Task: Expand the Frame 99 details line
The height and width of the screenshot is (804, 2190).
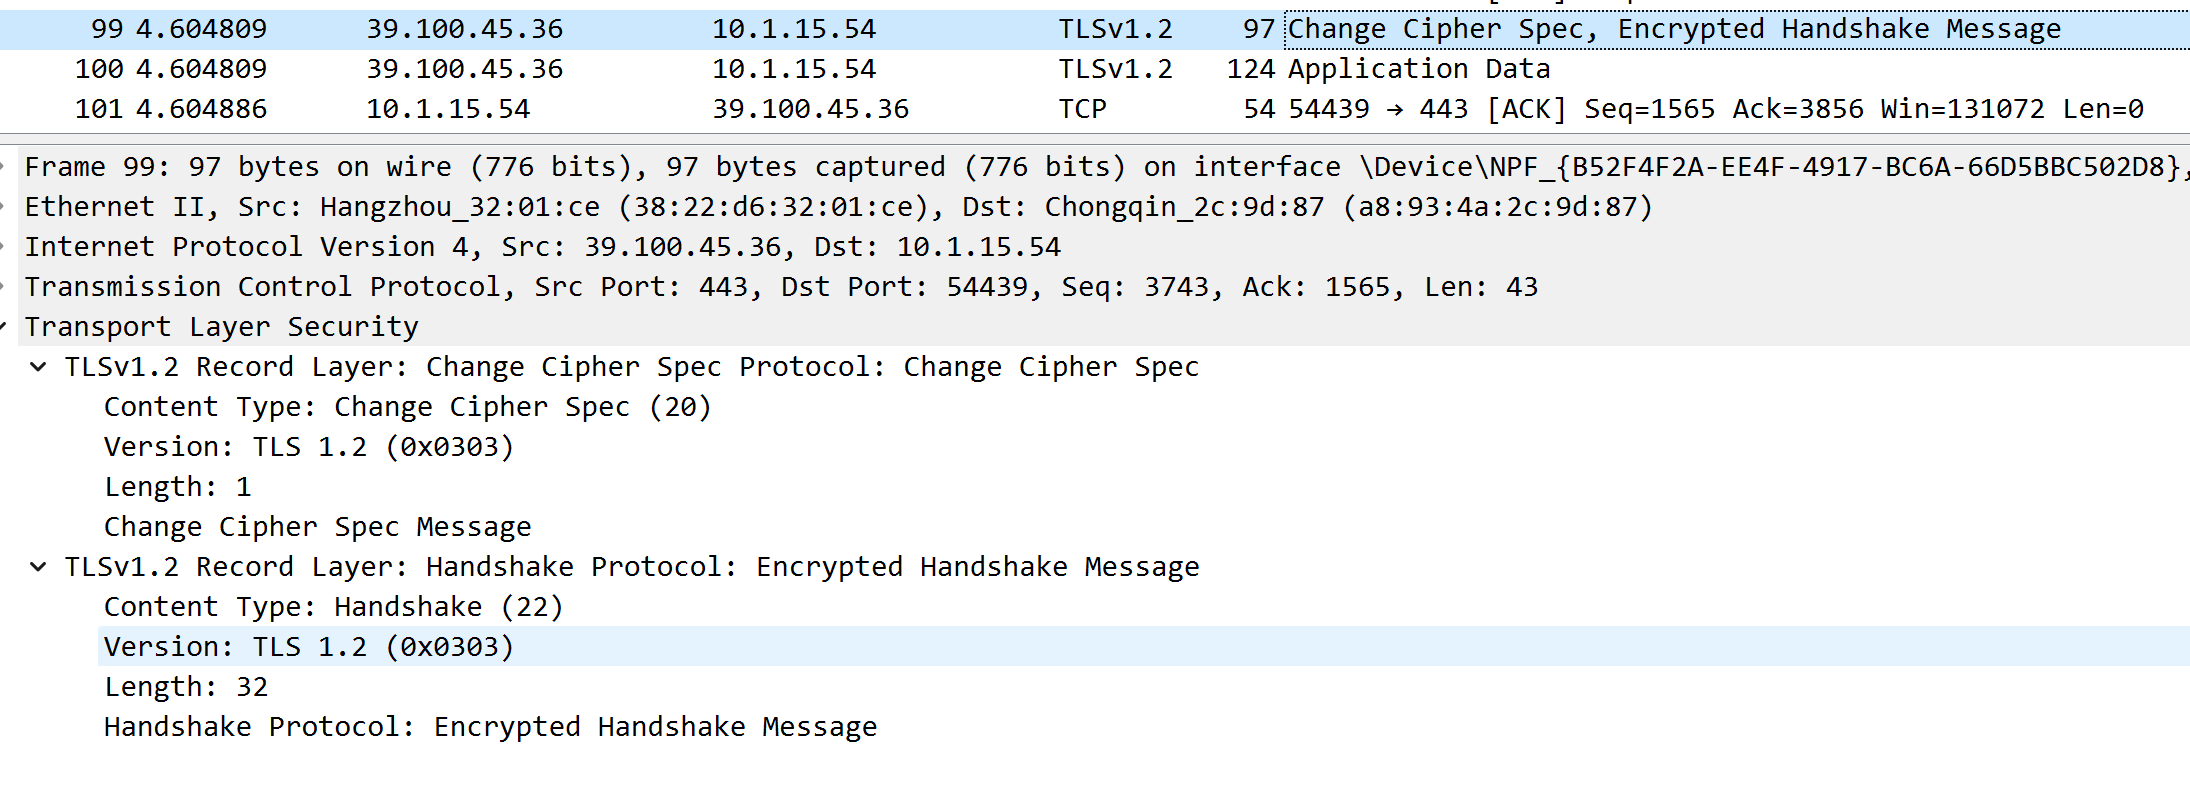Action: 6,167
